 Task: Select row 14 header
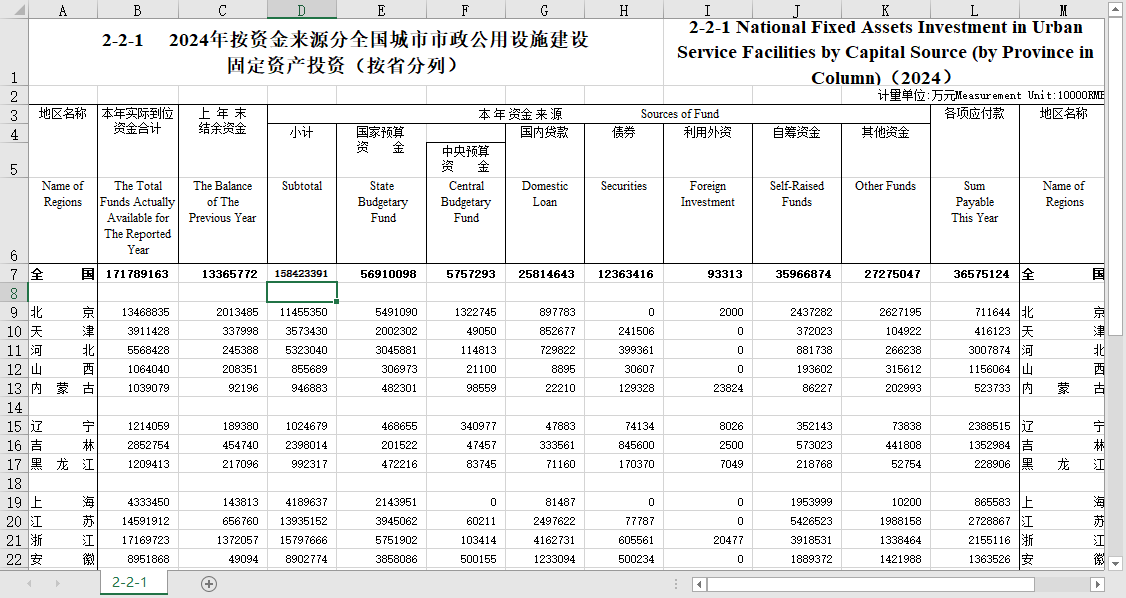click(x=14, y=407)
